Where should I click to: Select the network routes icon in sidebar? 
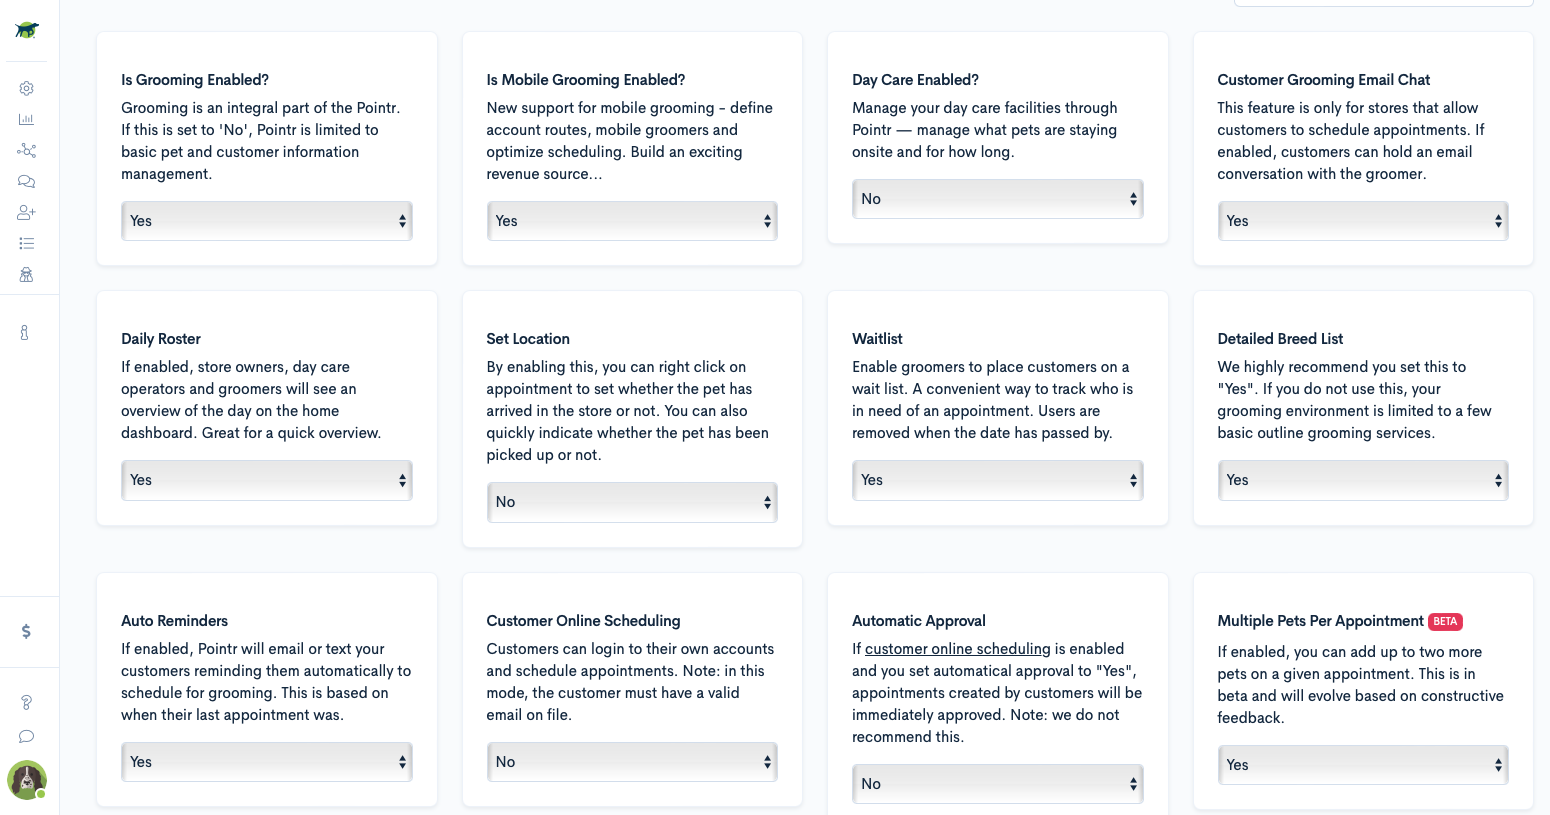pos(26,150)
